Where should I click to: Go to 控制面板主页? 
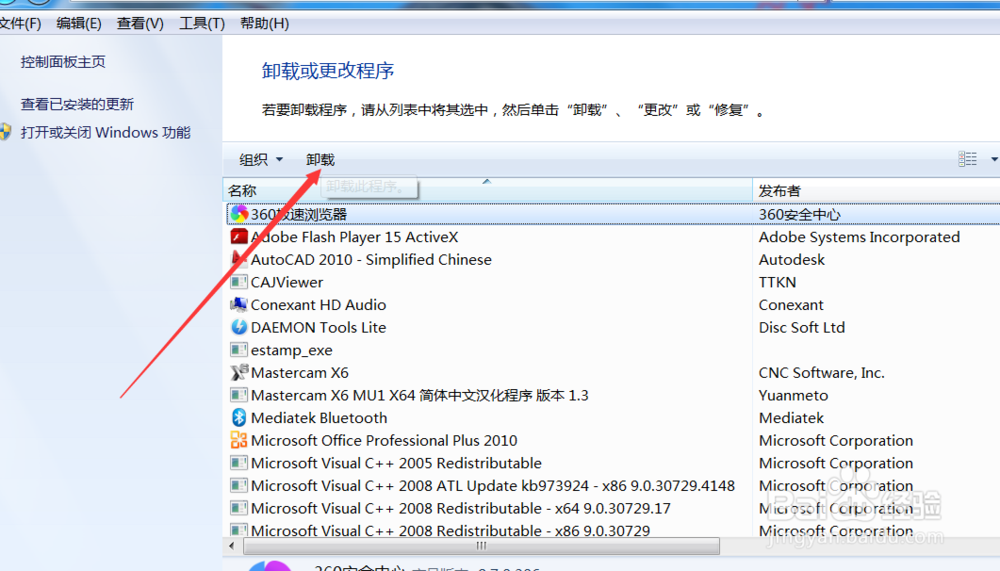click(63, 62)
